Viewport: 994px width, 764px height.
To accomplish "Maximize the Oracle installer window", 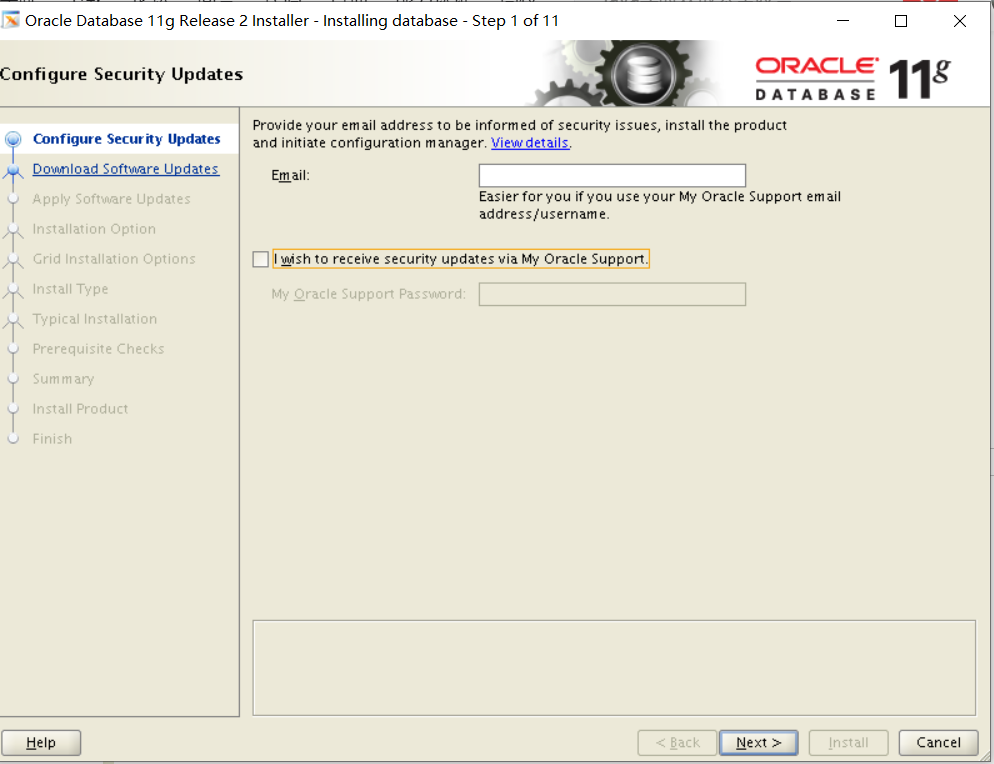I will pyautogui.click(x=901, y=21).
